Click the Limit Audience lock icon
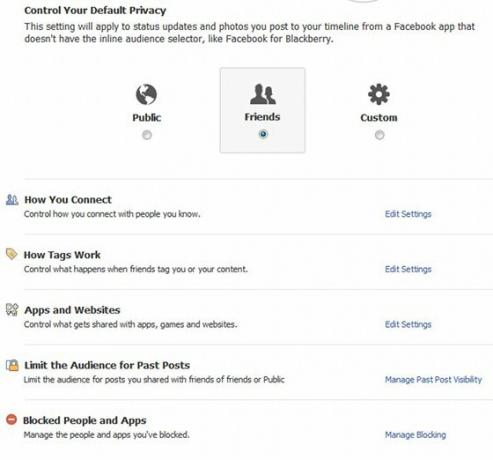Screen dimensions: 493x460 12,365
